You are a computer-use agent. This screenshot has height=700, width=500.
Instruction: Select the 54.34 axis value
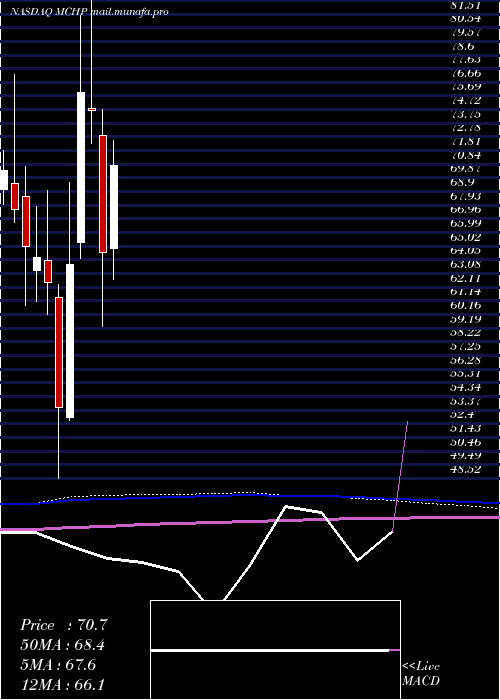[x=465, y=387]
